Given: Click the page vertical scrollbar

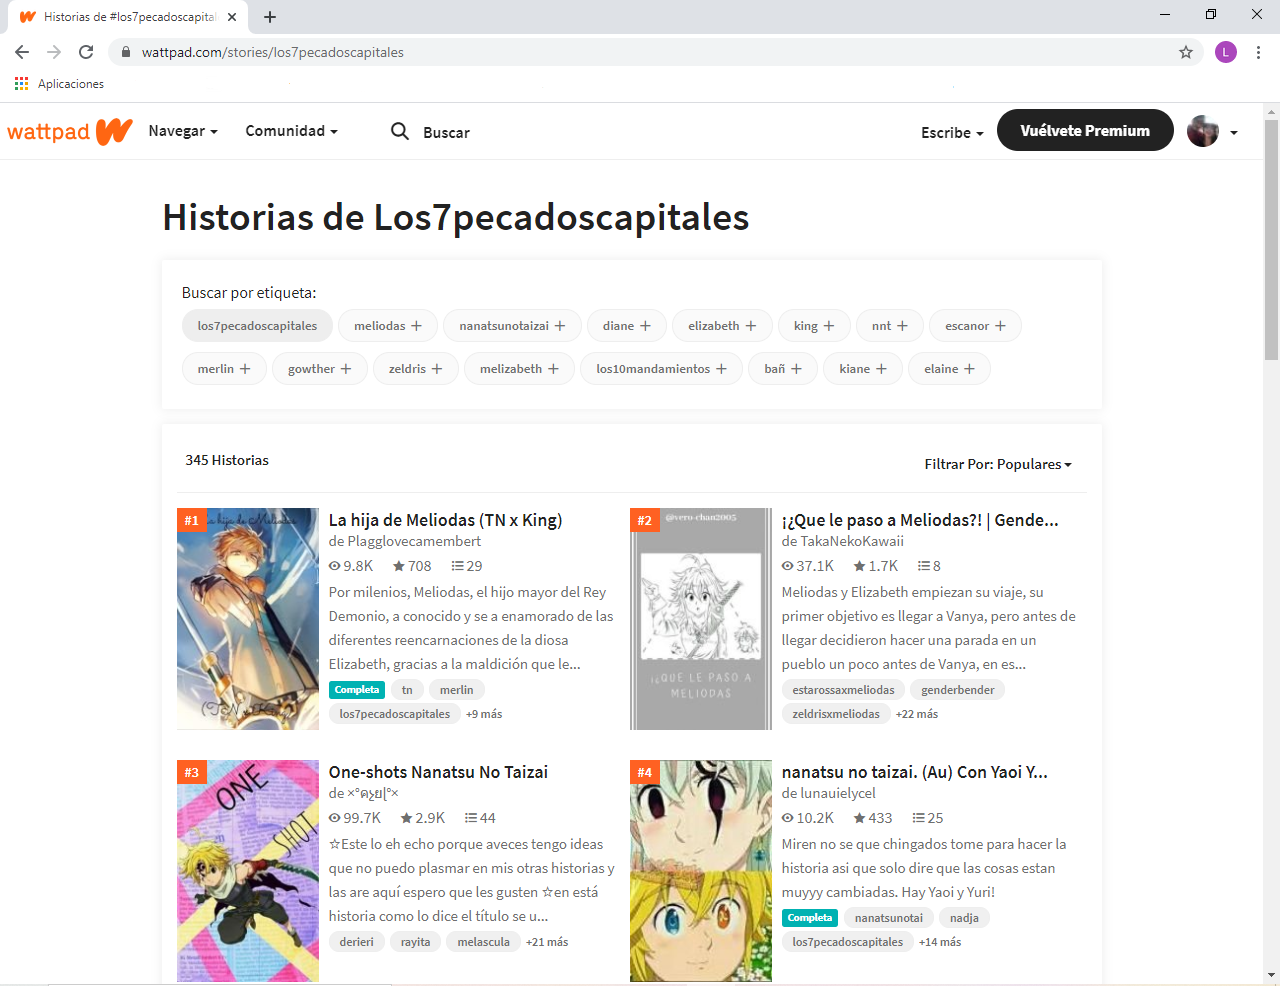Looking at the screenshot, I should pos(1271,240).
